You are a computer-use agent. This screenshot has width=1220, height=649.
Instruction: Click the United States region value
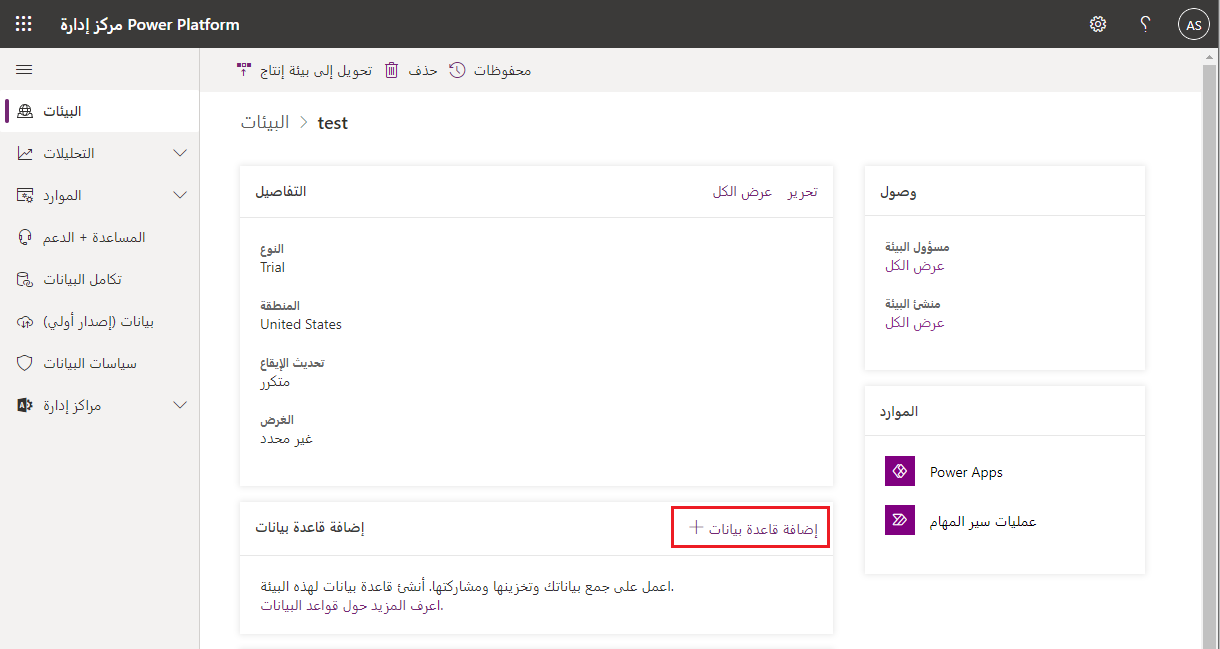(x=301, y=324)
